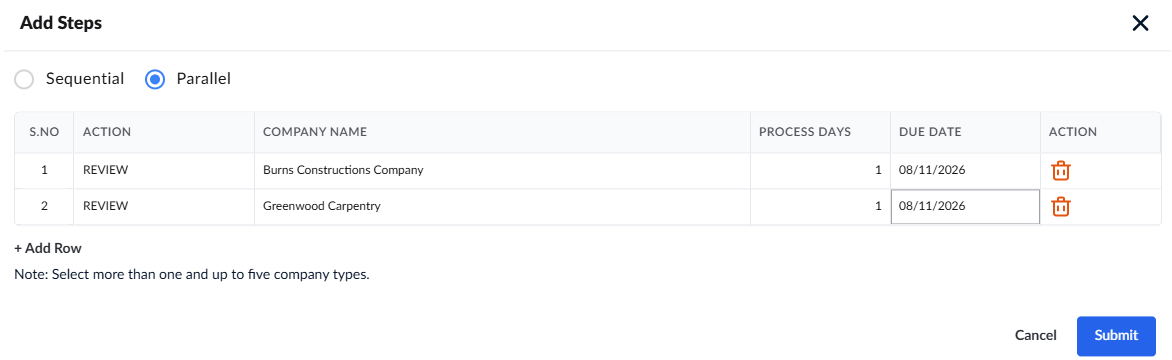1172x360 pixels.
Task: Click the + Add Row link
Action: (x=48, y=248)
